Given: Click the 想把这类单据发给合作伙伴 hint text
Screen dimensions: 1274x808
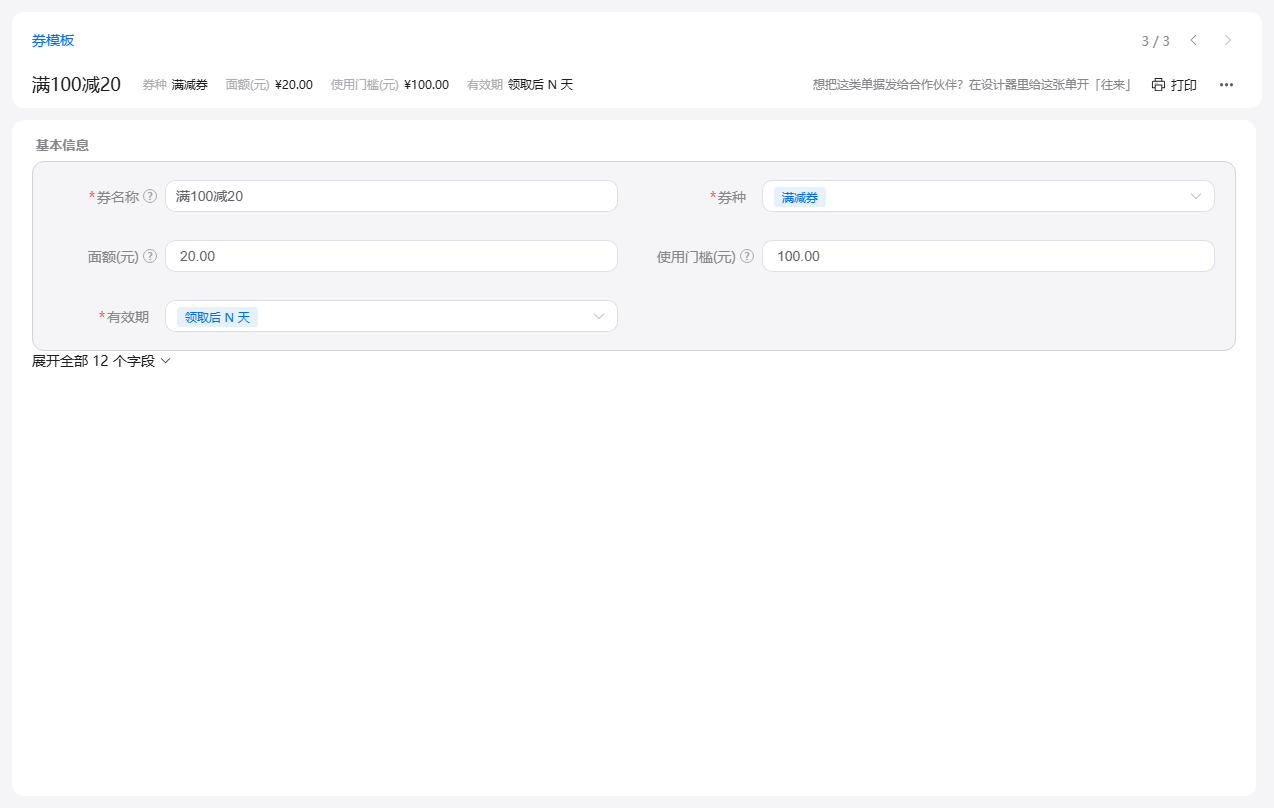Looking at the screenshot, I should click(x=972, y=85).
